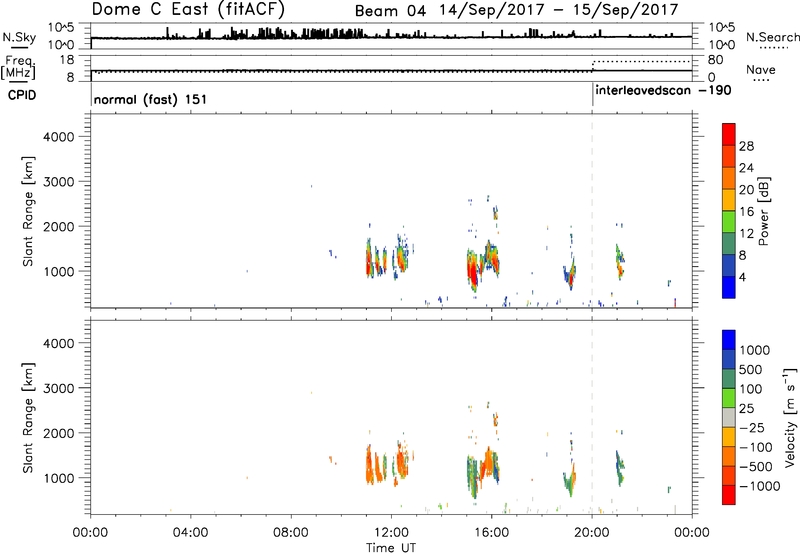Click the blue top segment of the Velocity color bar
Viewport: 800px width, 554px height.
click(x=729, y=340)
